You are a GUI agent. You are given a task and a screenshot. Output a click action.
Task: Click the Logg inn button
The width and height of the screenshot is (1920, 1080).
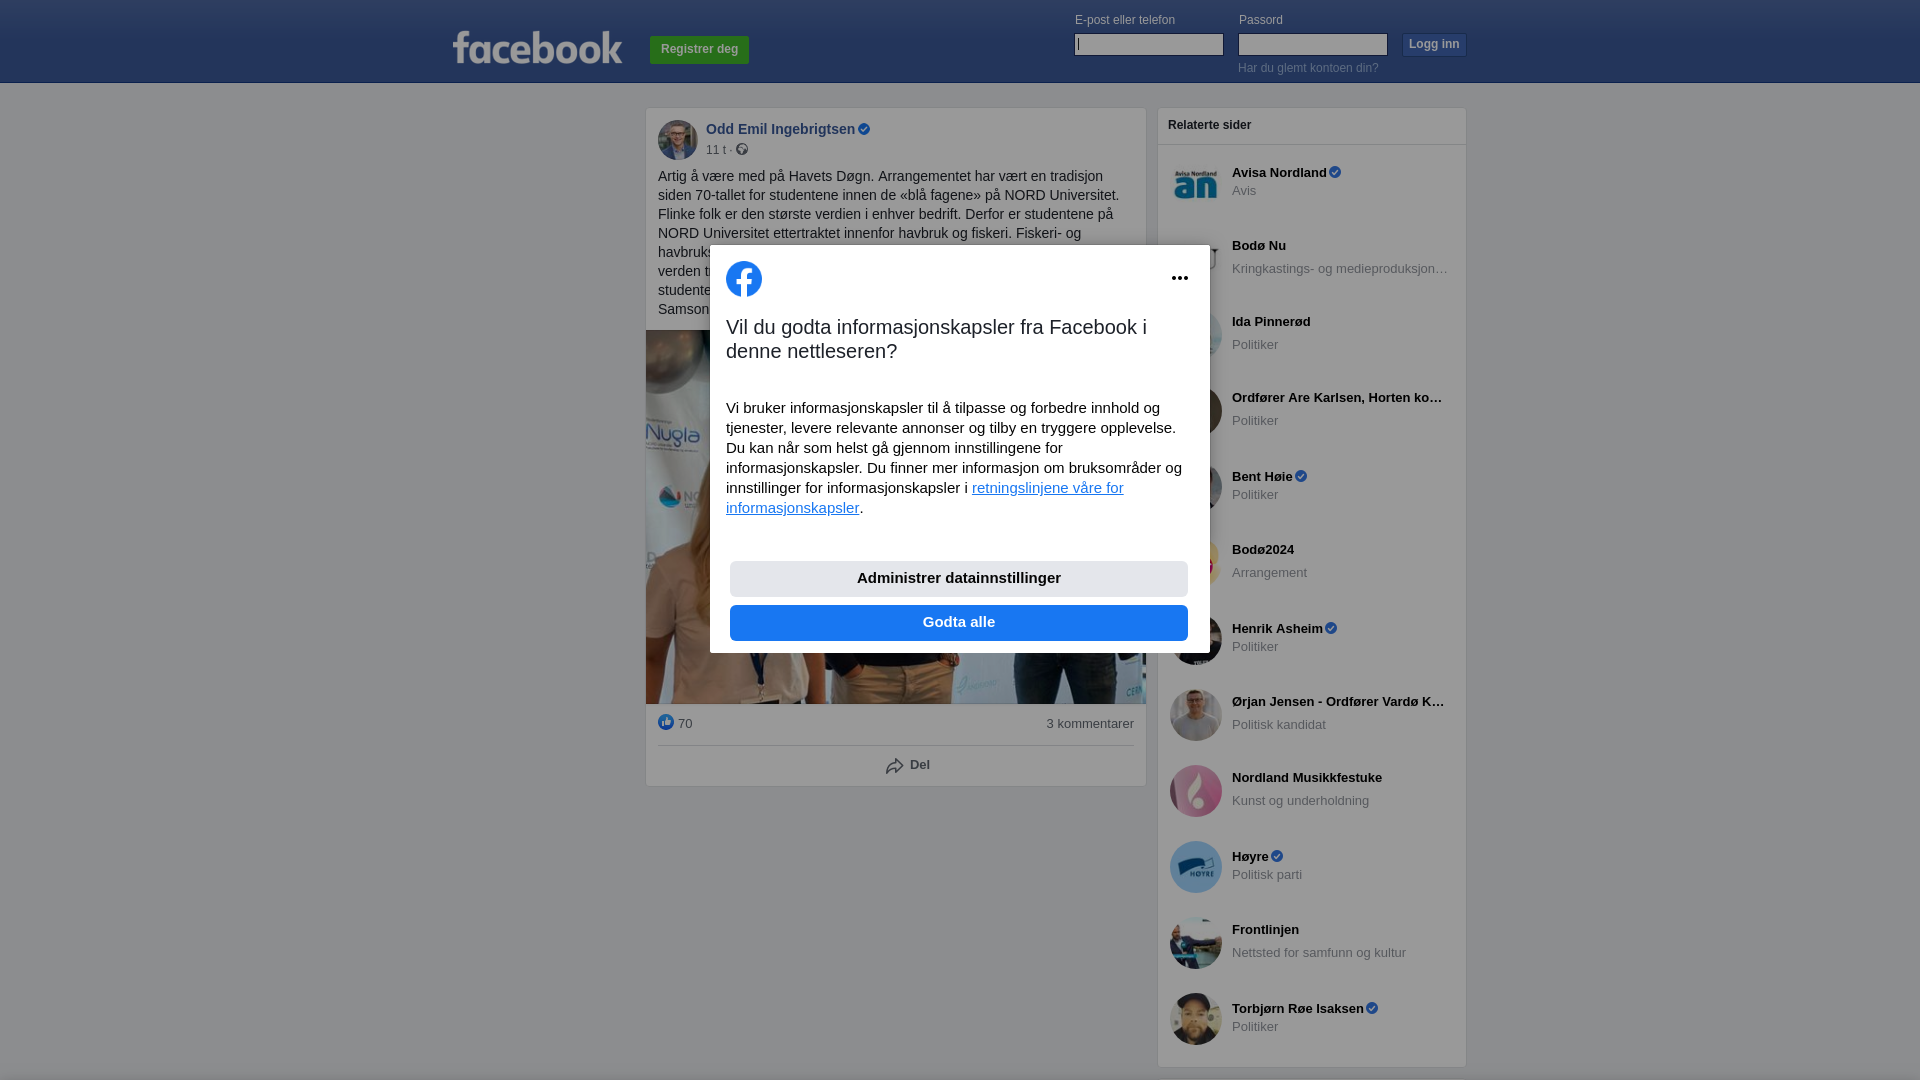click(x=1434, y=45)
